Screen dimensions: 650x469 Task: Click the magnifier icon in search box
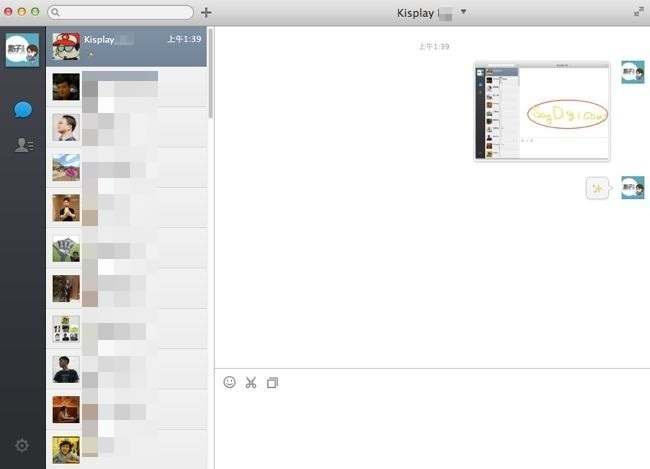pos(56,12)
